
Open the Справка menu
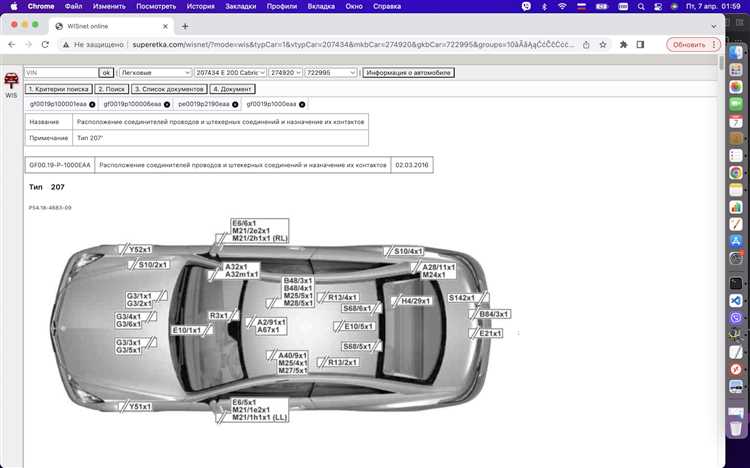point(386,6)
